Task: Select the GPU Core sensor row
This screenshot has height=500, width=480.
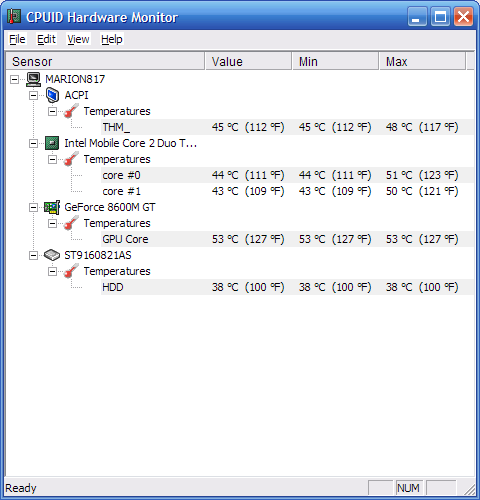Action: pos(287,239)
